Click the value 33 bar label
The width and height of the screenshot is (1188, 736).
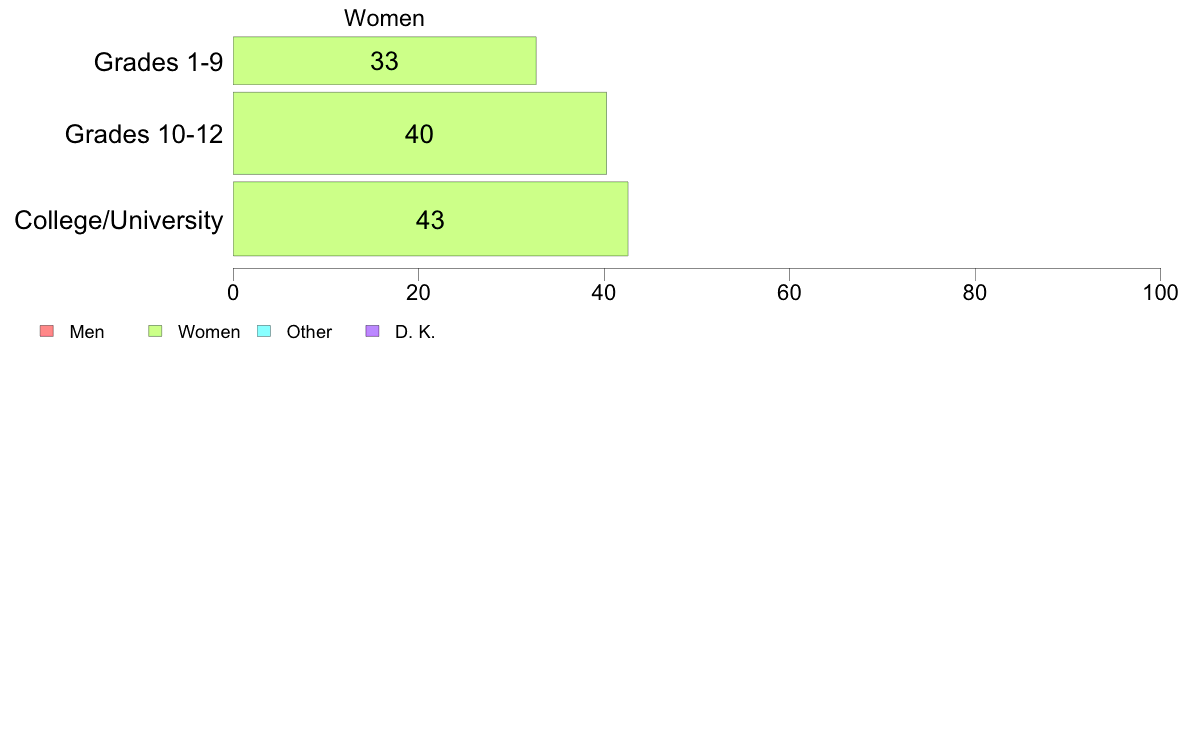(384, 61)
